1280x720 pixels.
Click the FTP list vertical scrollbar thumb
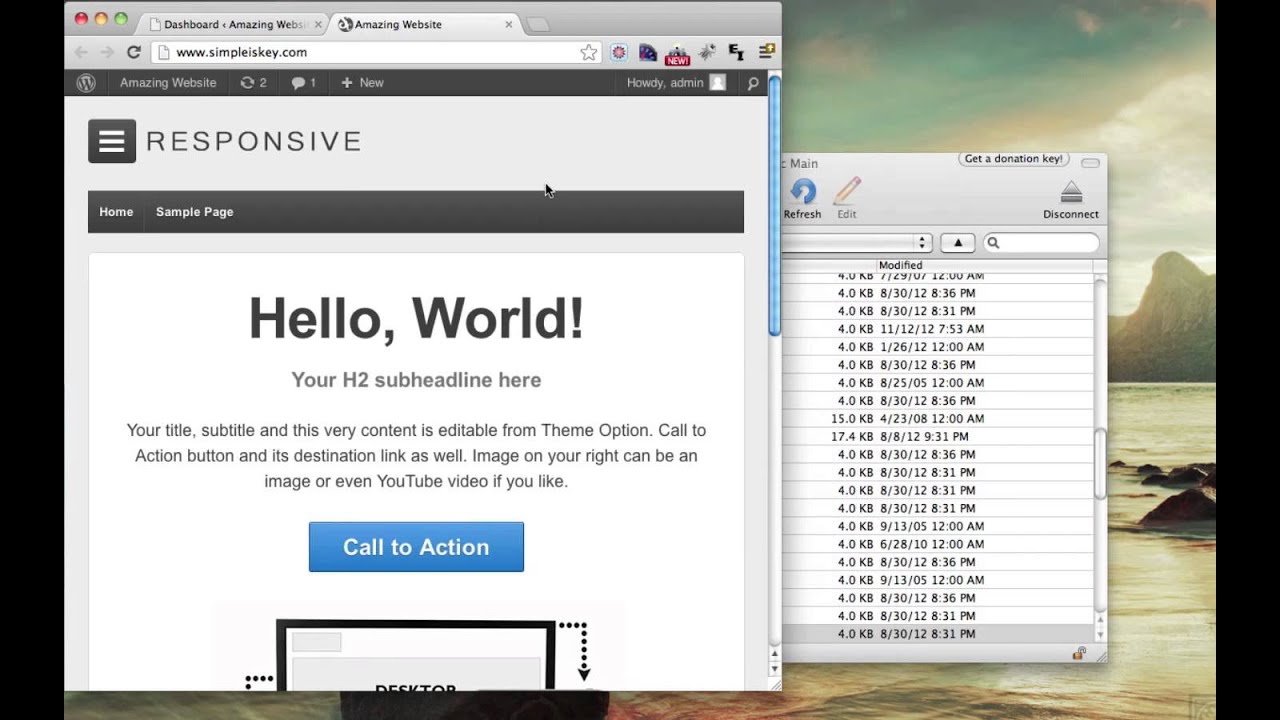1101,463
